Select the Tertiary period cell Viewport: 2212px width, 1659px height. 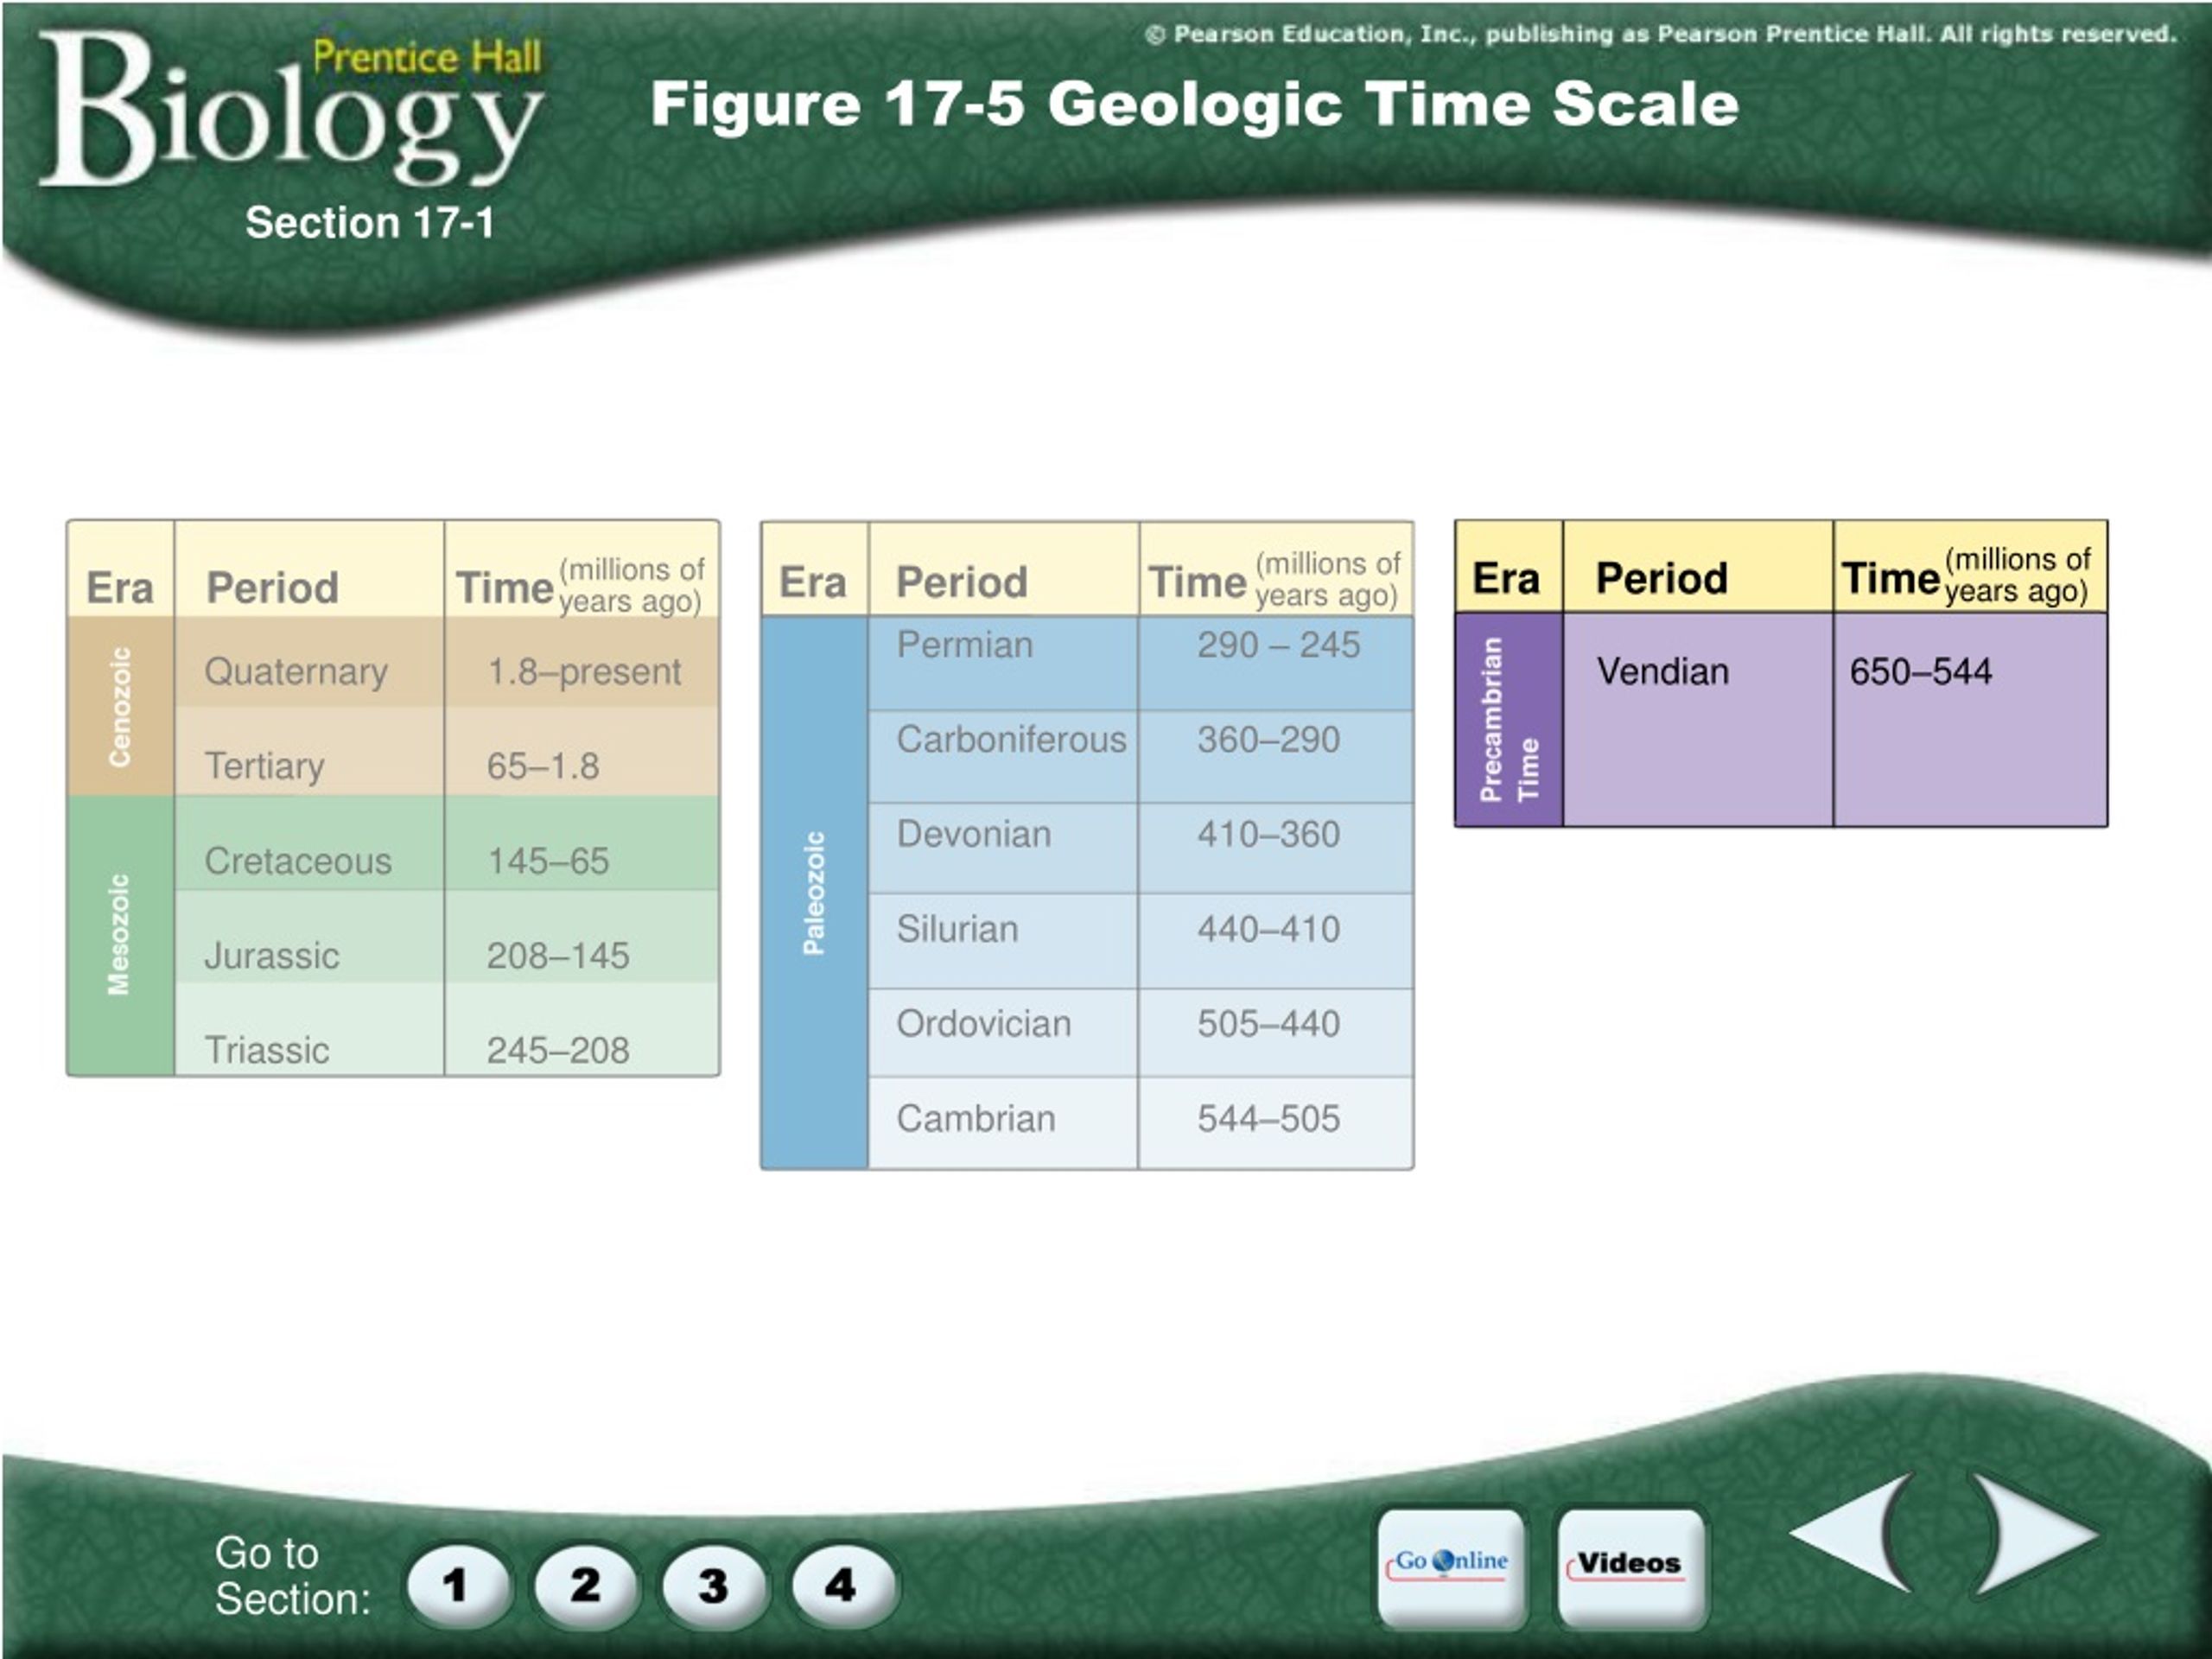(x=310, y=752)
